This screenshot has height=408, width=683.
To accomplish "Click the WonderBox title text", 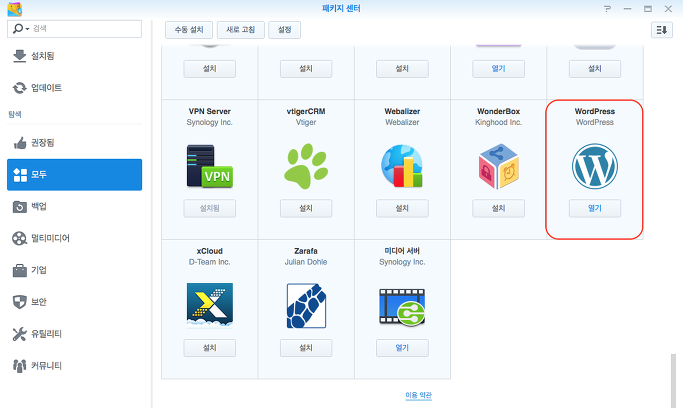I will [498, 111].
